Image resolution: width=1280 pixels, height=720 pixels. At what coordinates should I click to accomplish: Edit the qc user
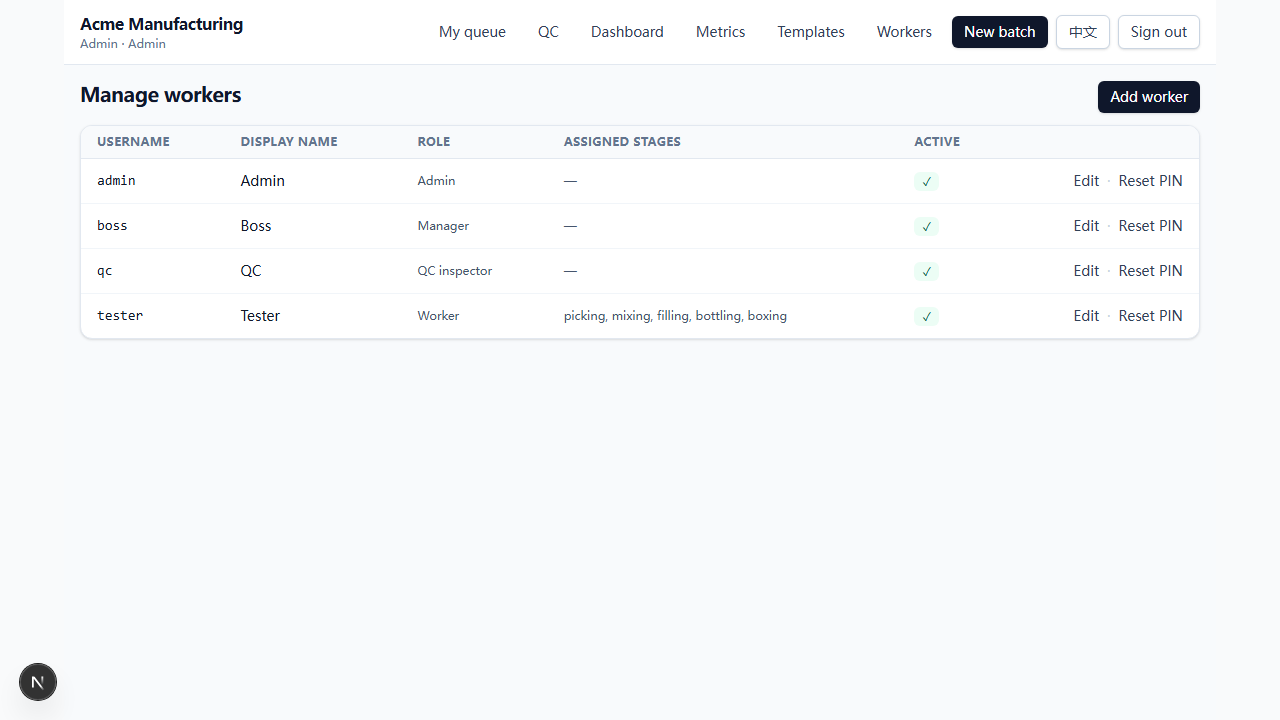point(1086,271)
